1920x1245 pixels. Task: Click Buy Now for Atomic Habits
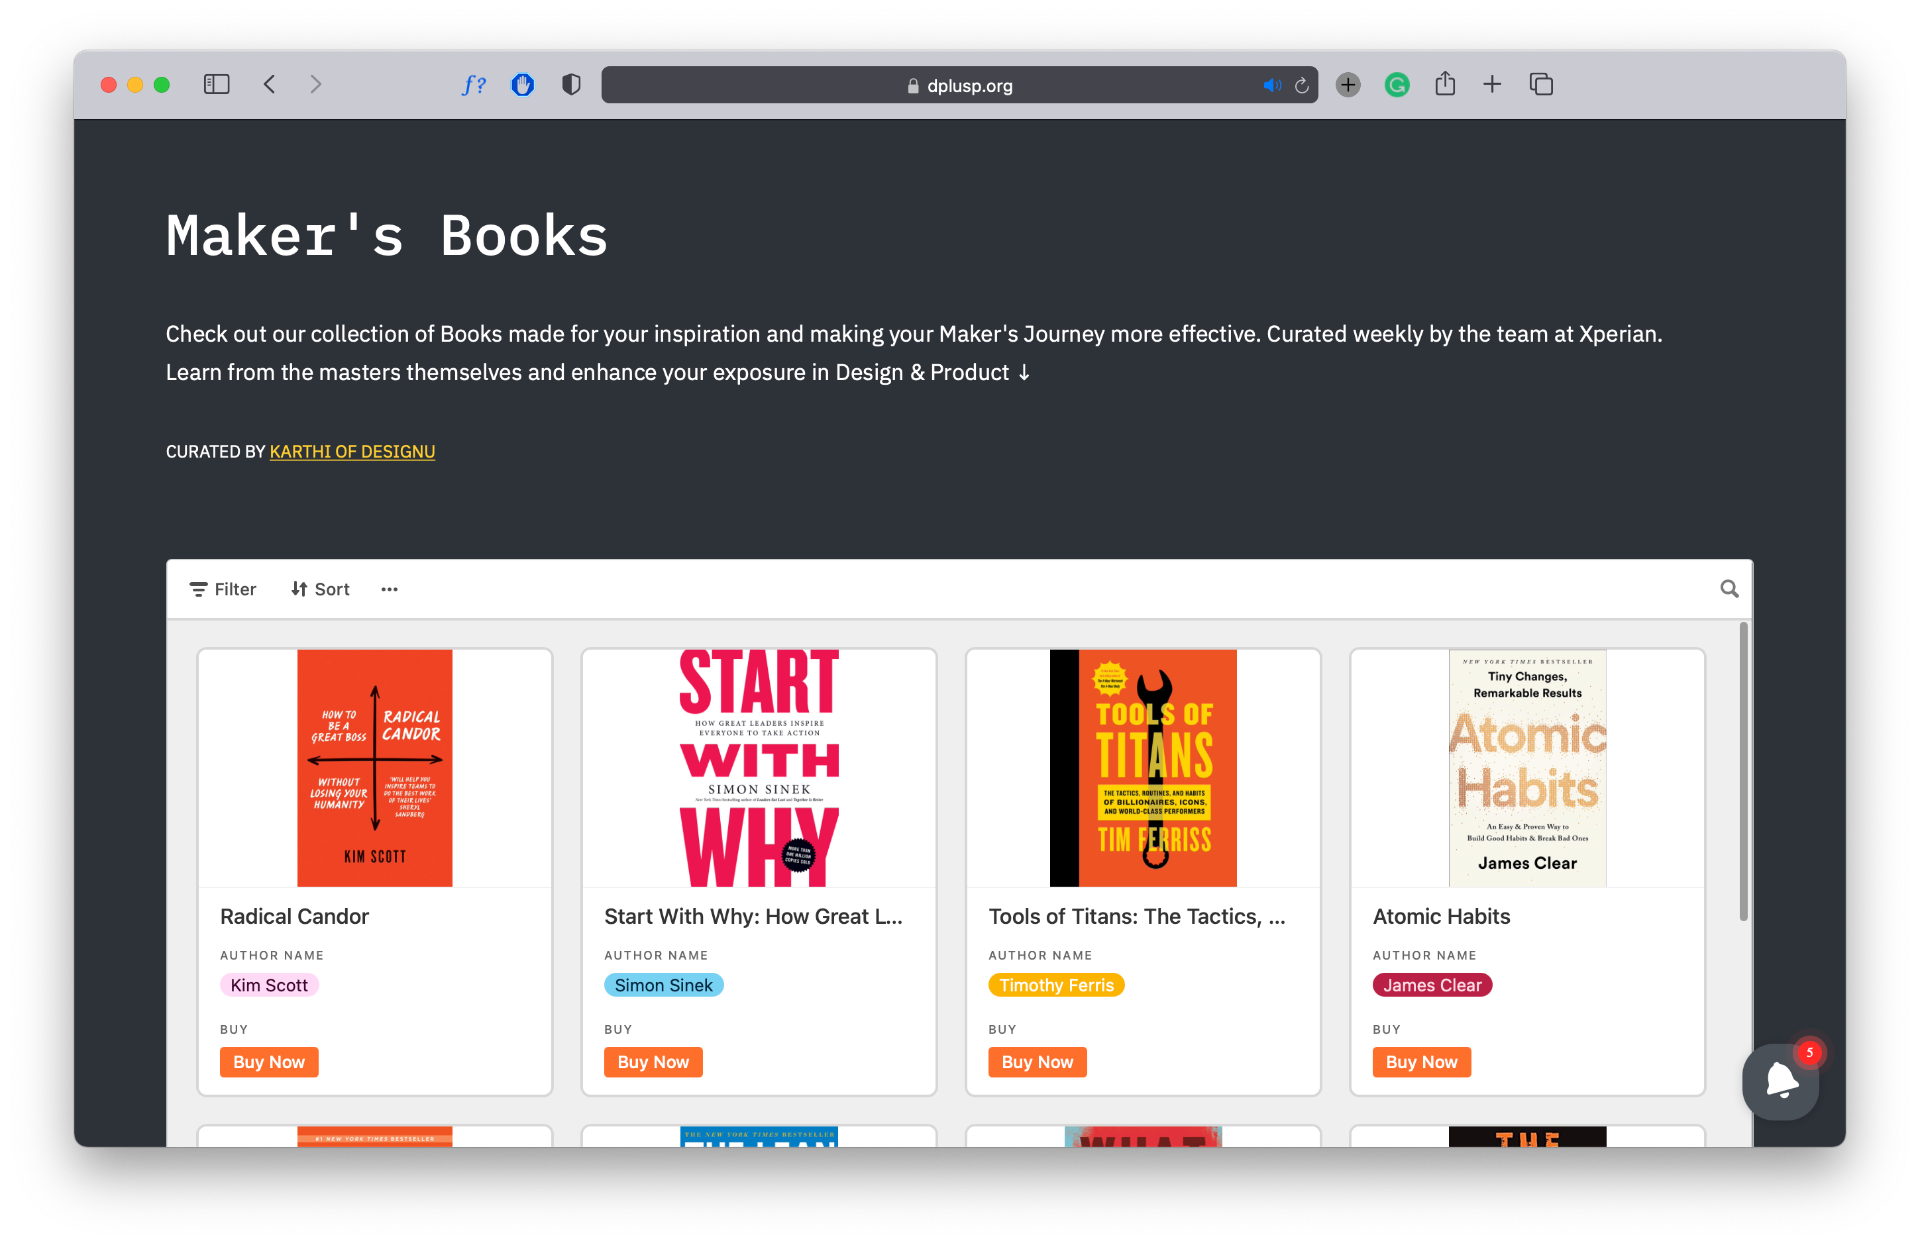[x=1421, y=1062]
